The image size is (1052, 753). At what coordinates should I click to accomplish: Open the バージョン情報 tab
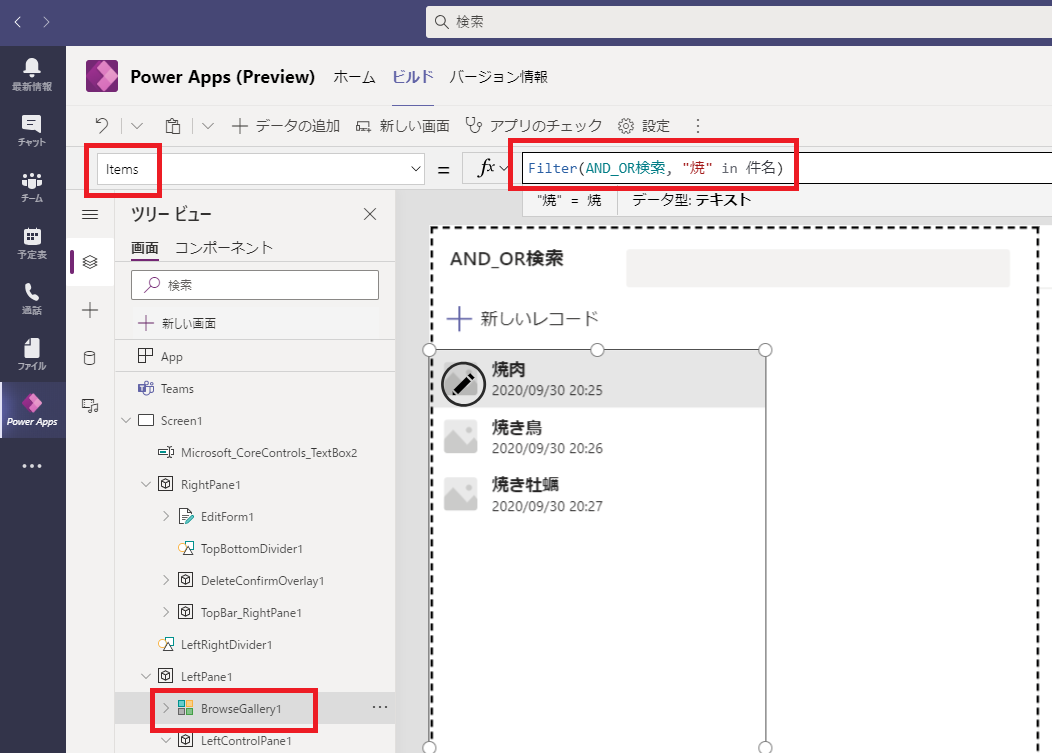[x=498, y=77]
